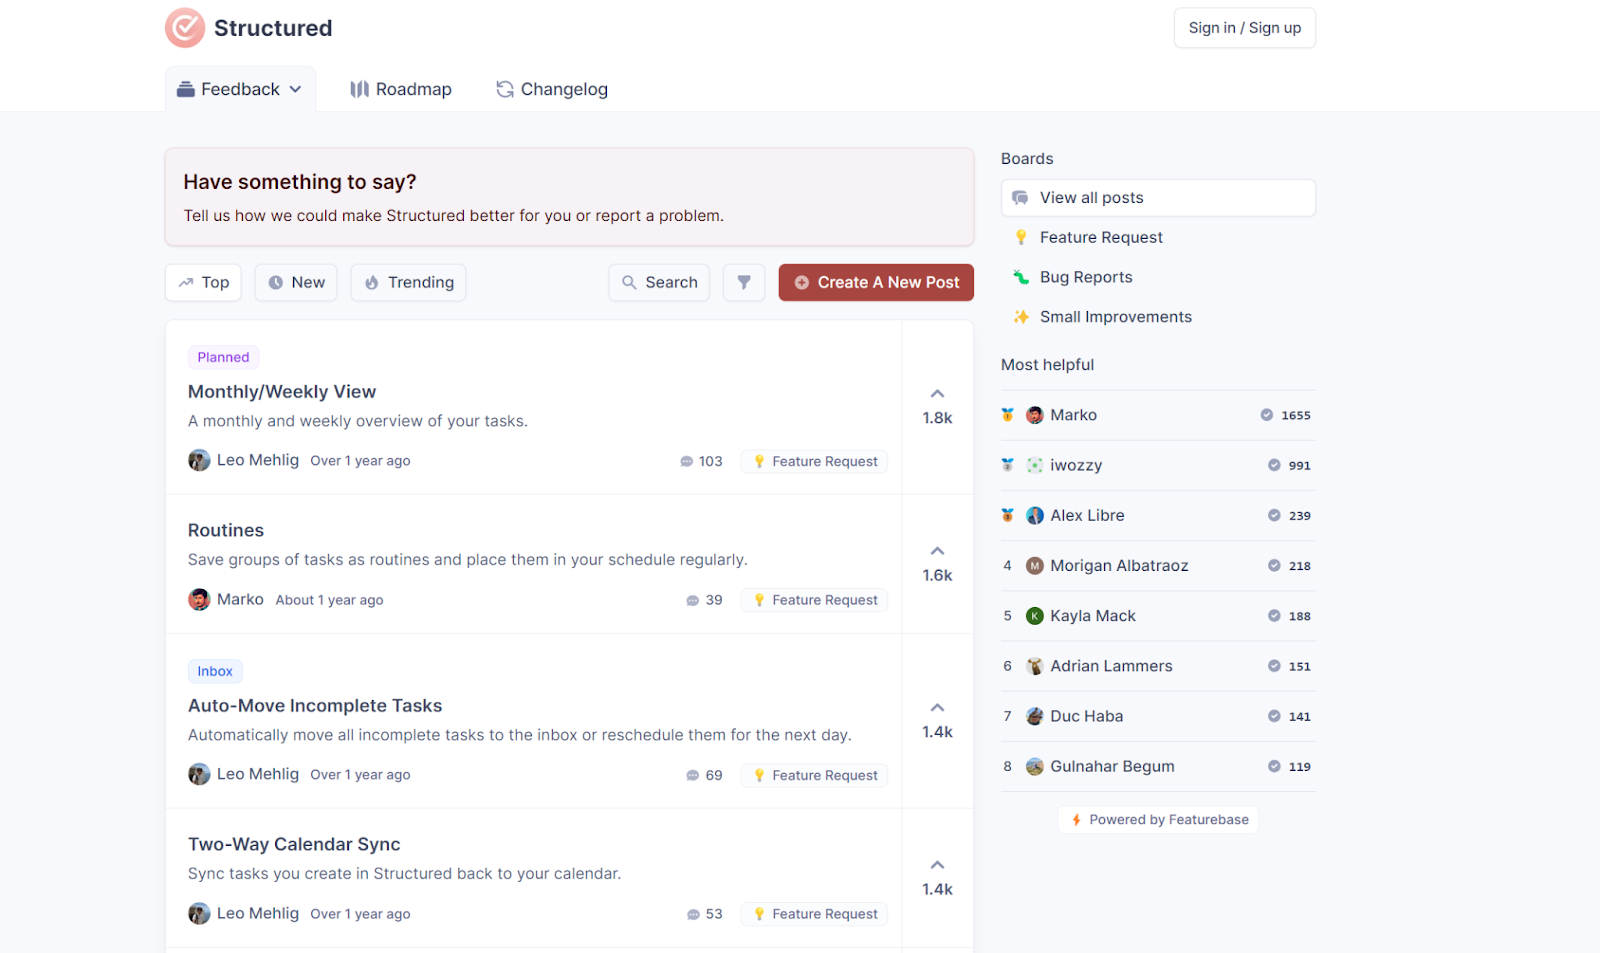Expand the Feedback dropdown tab
This screenshot has height=953, width=1600.
coord(240,89)
